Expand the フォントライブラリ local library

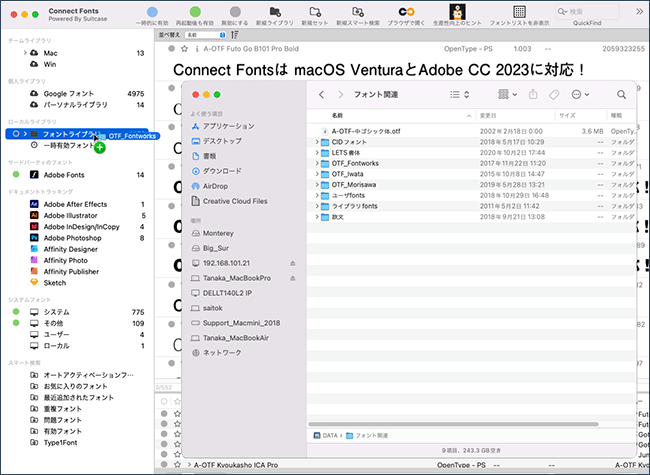pyautogui.click(x=25, y=134)
